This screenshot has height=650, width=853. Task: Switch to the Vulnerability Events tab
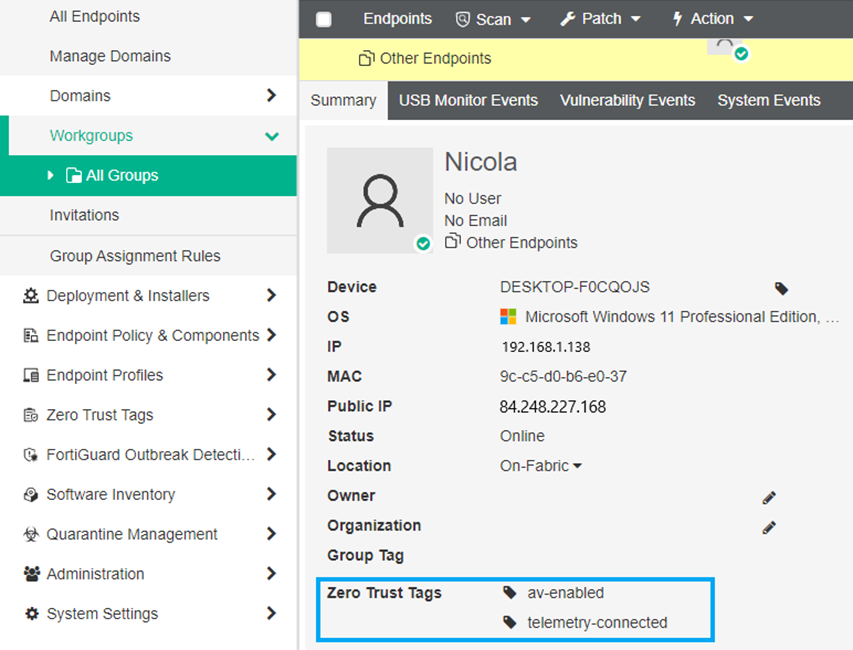click(628, 101)
